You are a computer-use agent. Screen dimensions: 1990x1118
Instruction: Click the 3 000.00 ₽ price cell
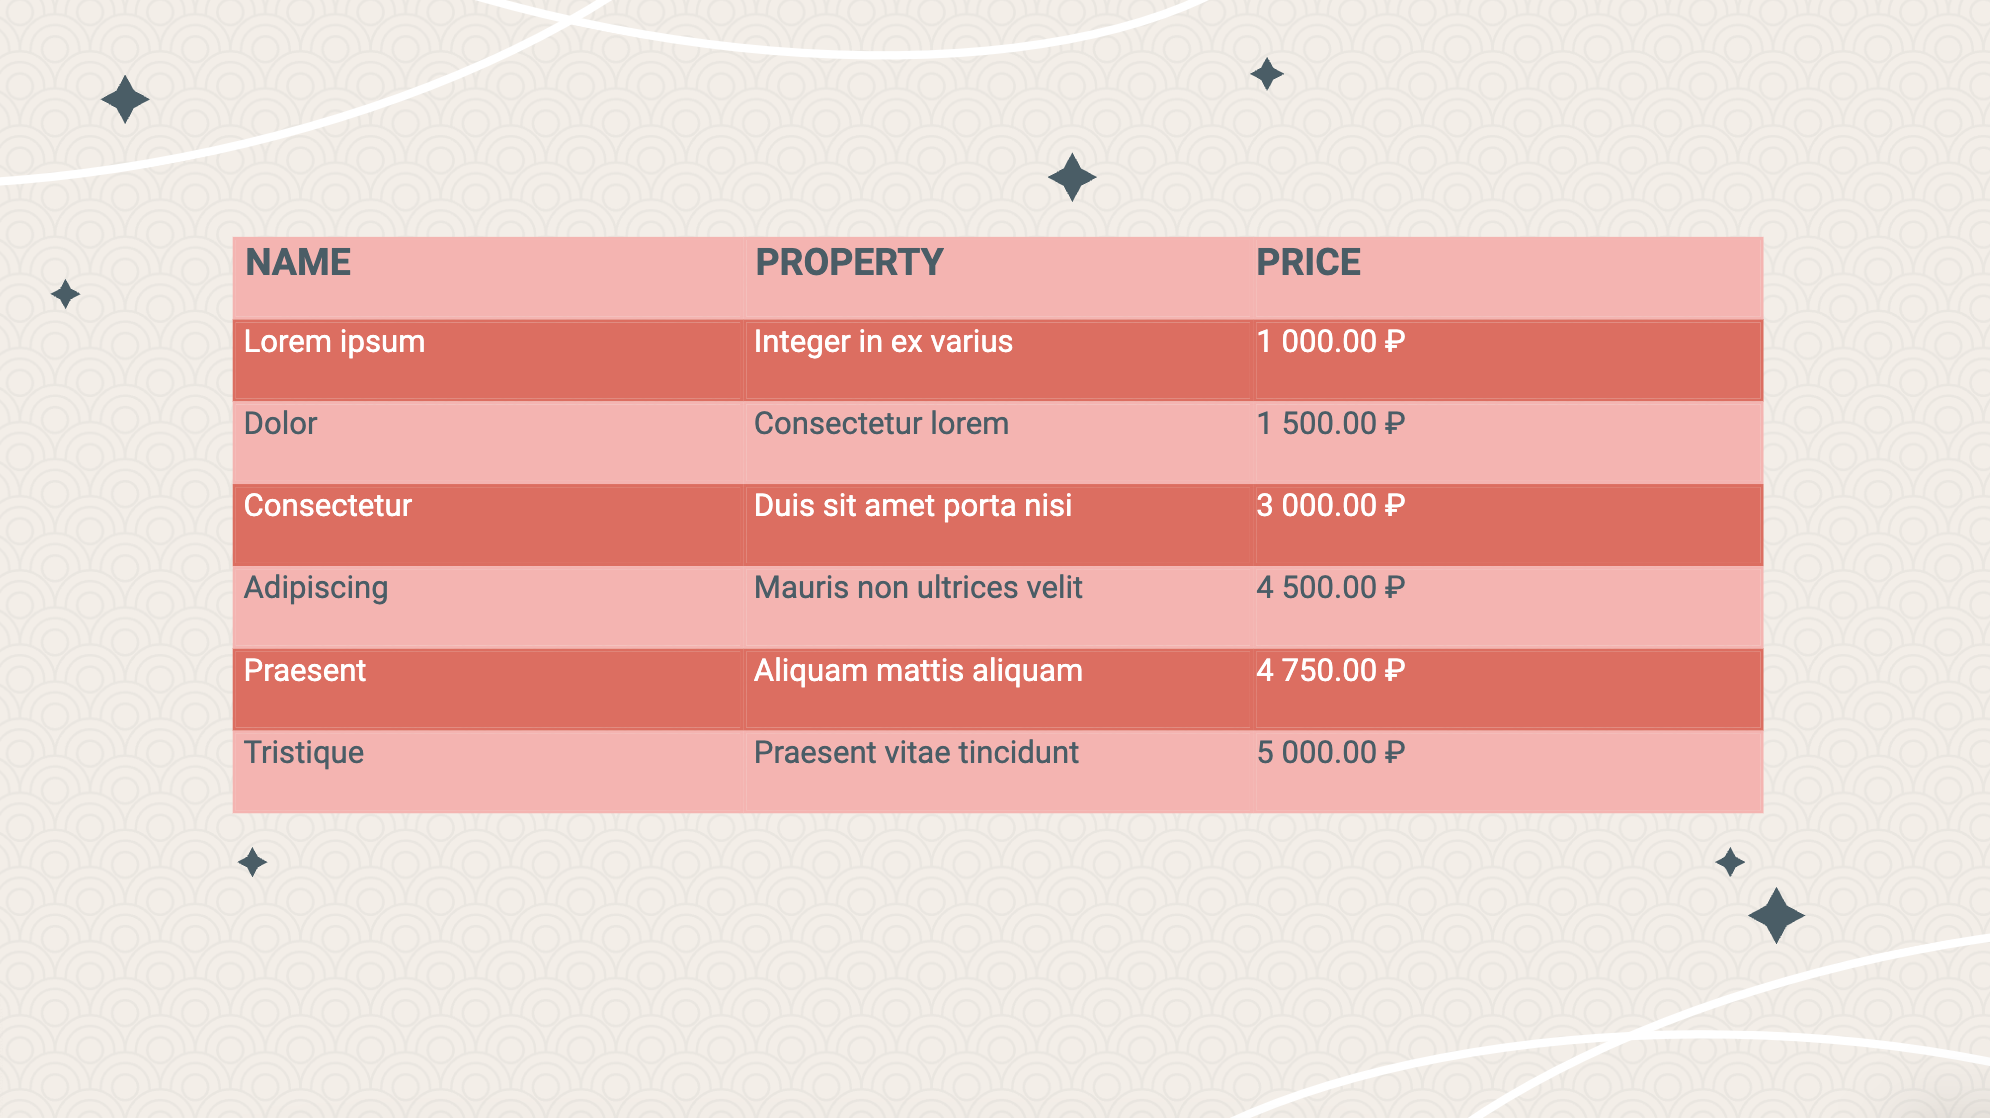(1508, 524)
